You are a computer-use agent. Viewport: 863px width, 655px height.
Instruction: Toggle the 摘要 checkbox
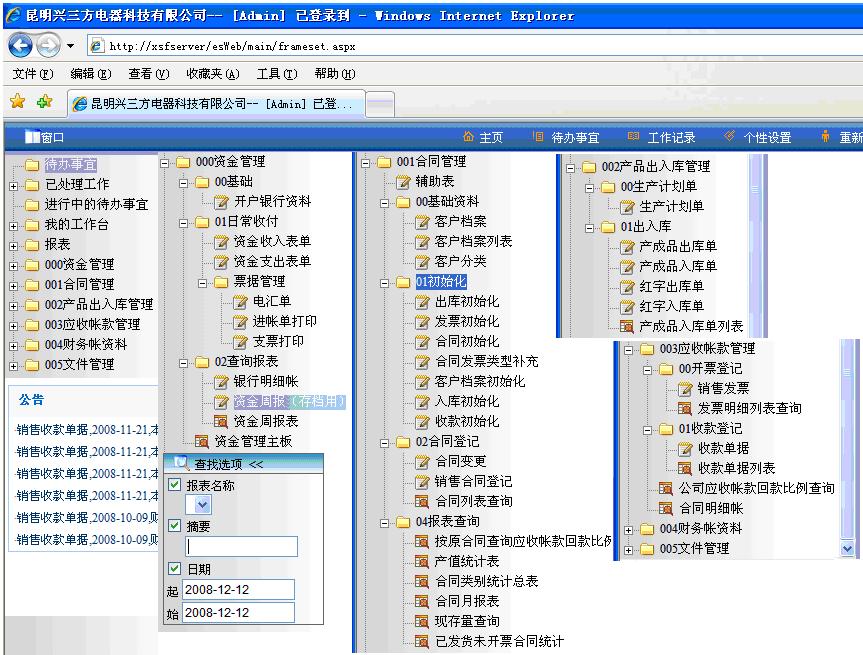coord(174,526)
